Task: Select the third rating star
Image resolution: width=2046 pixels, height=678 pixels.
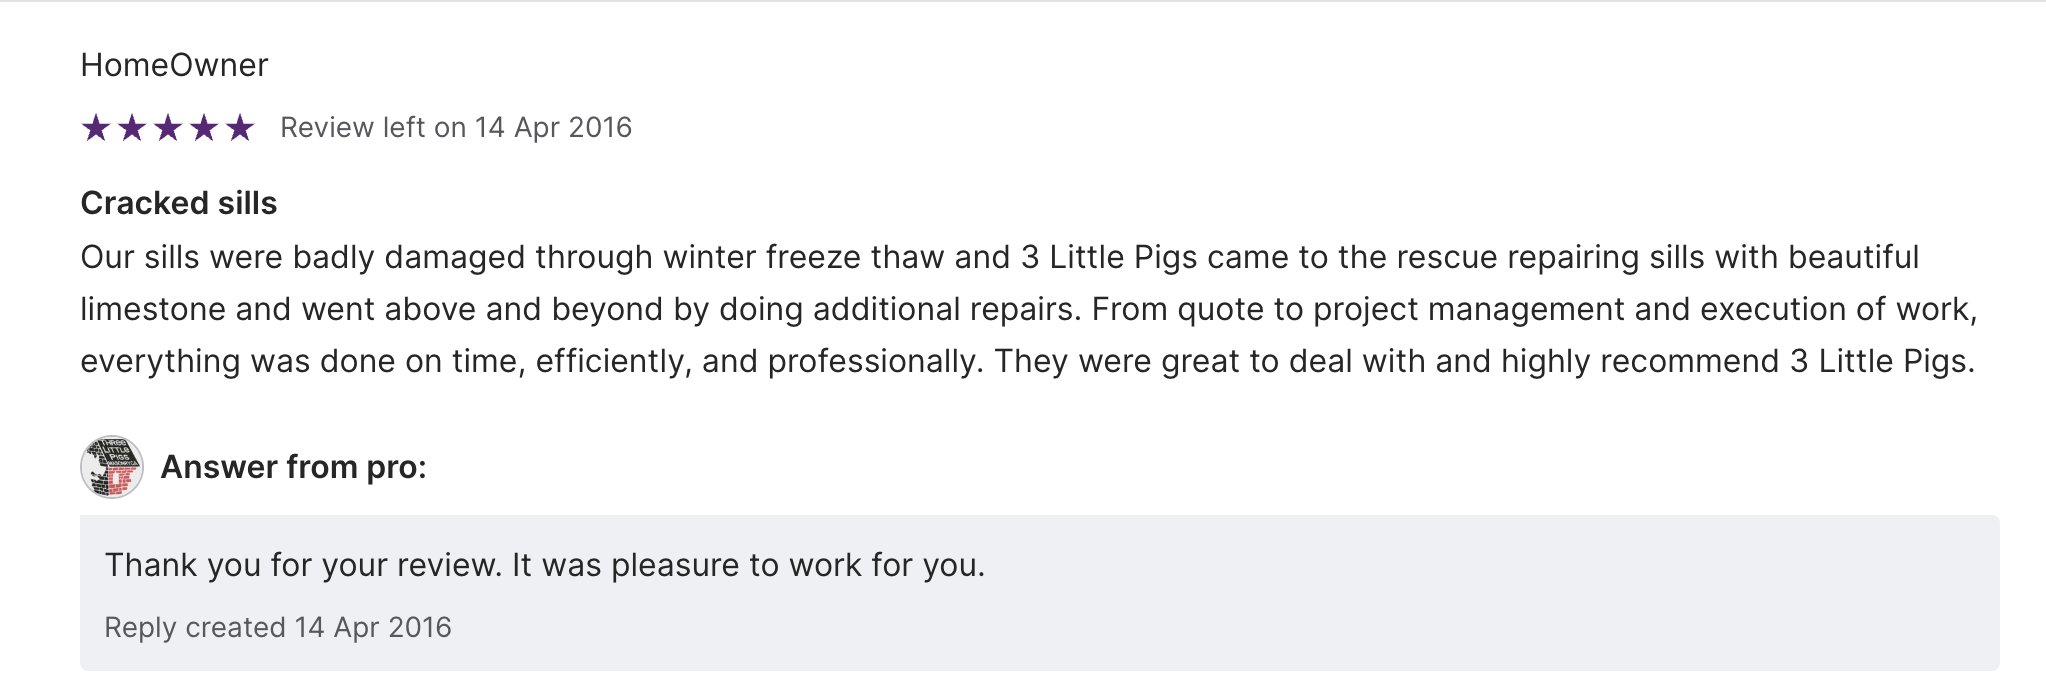Action: (168, 128)
